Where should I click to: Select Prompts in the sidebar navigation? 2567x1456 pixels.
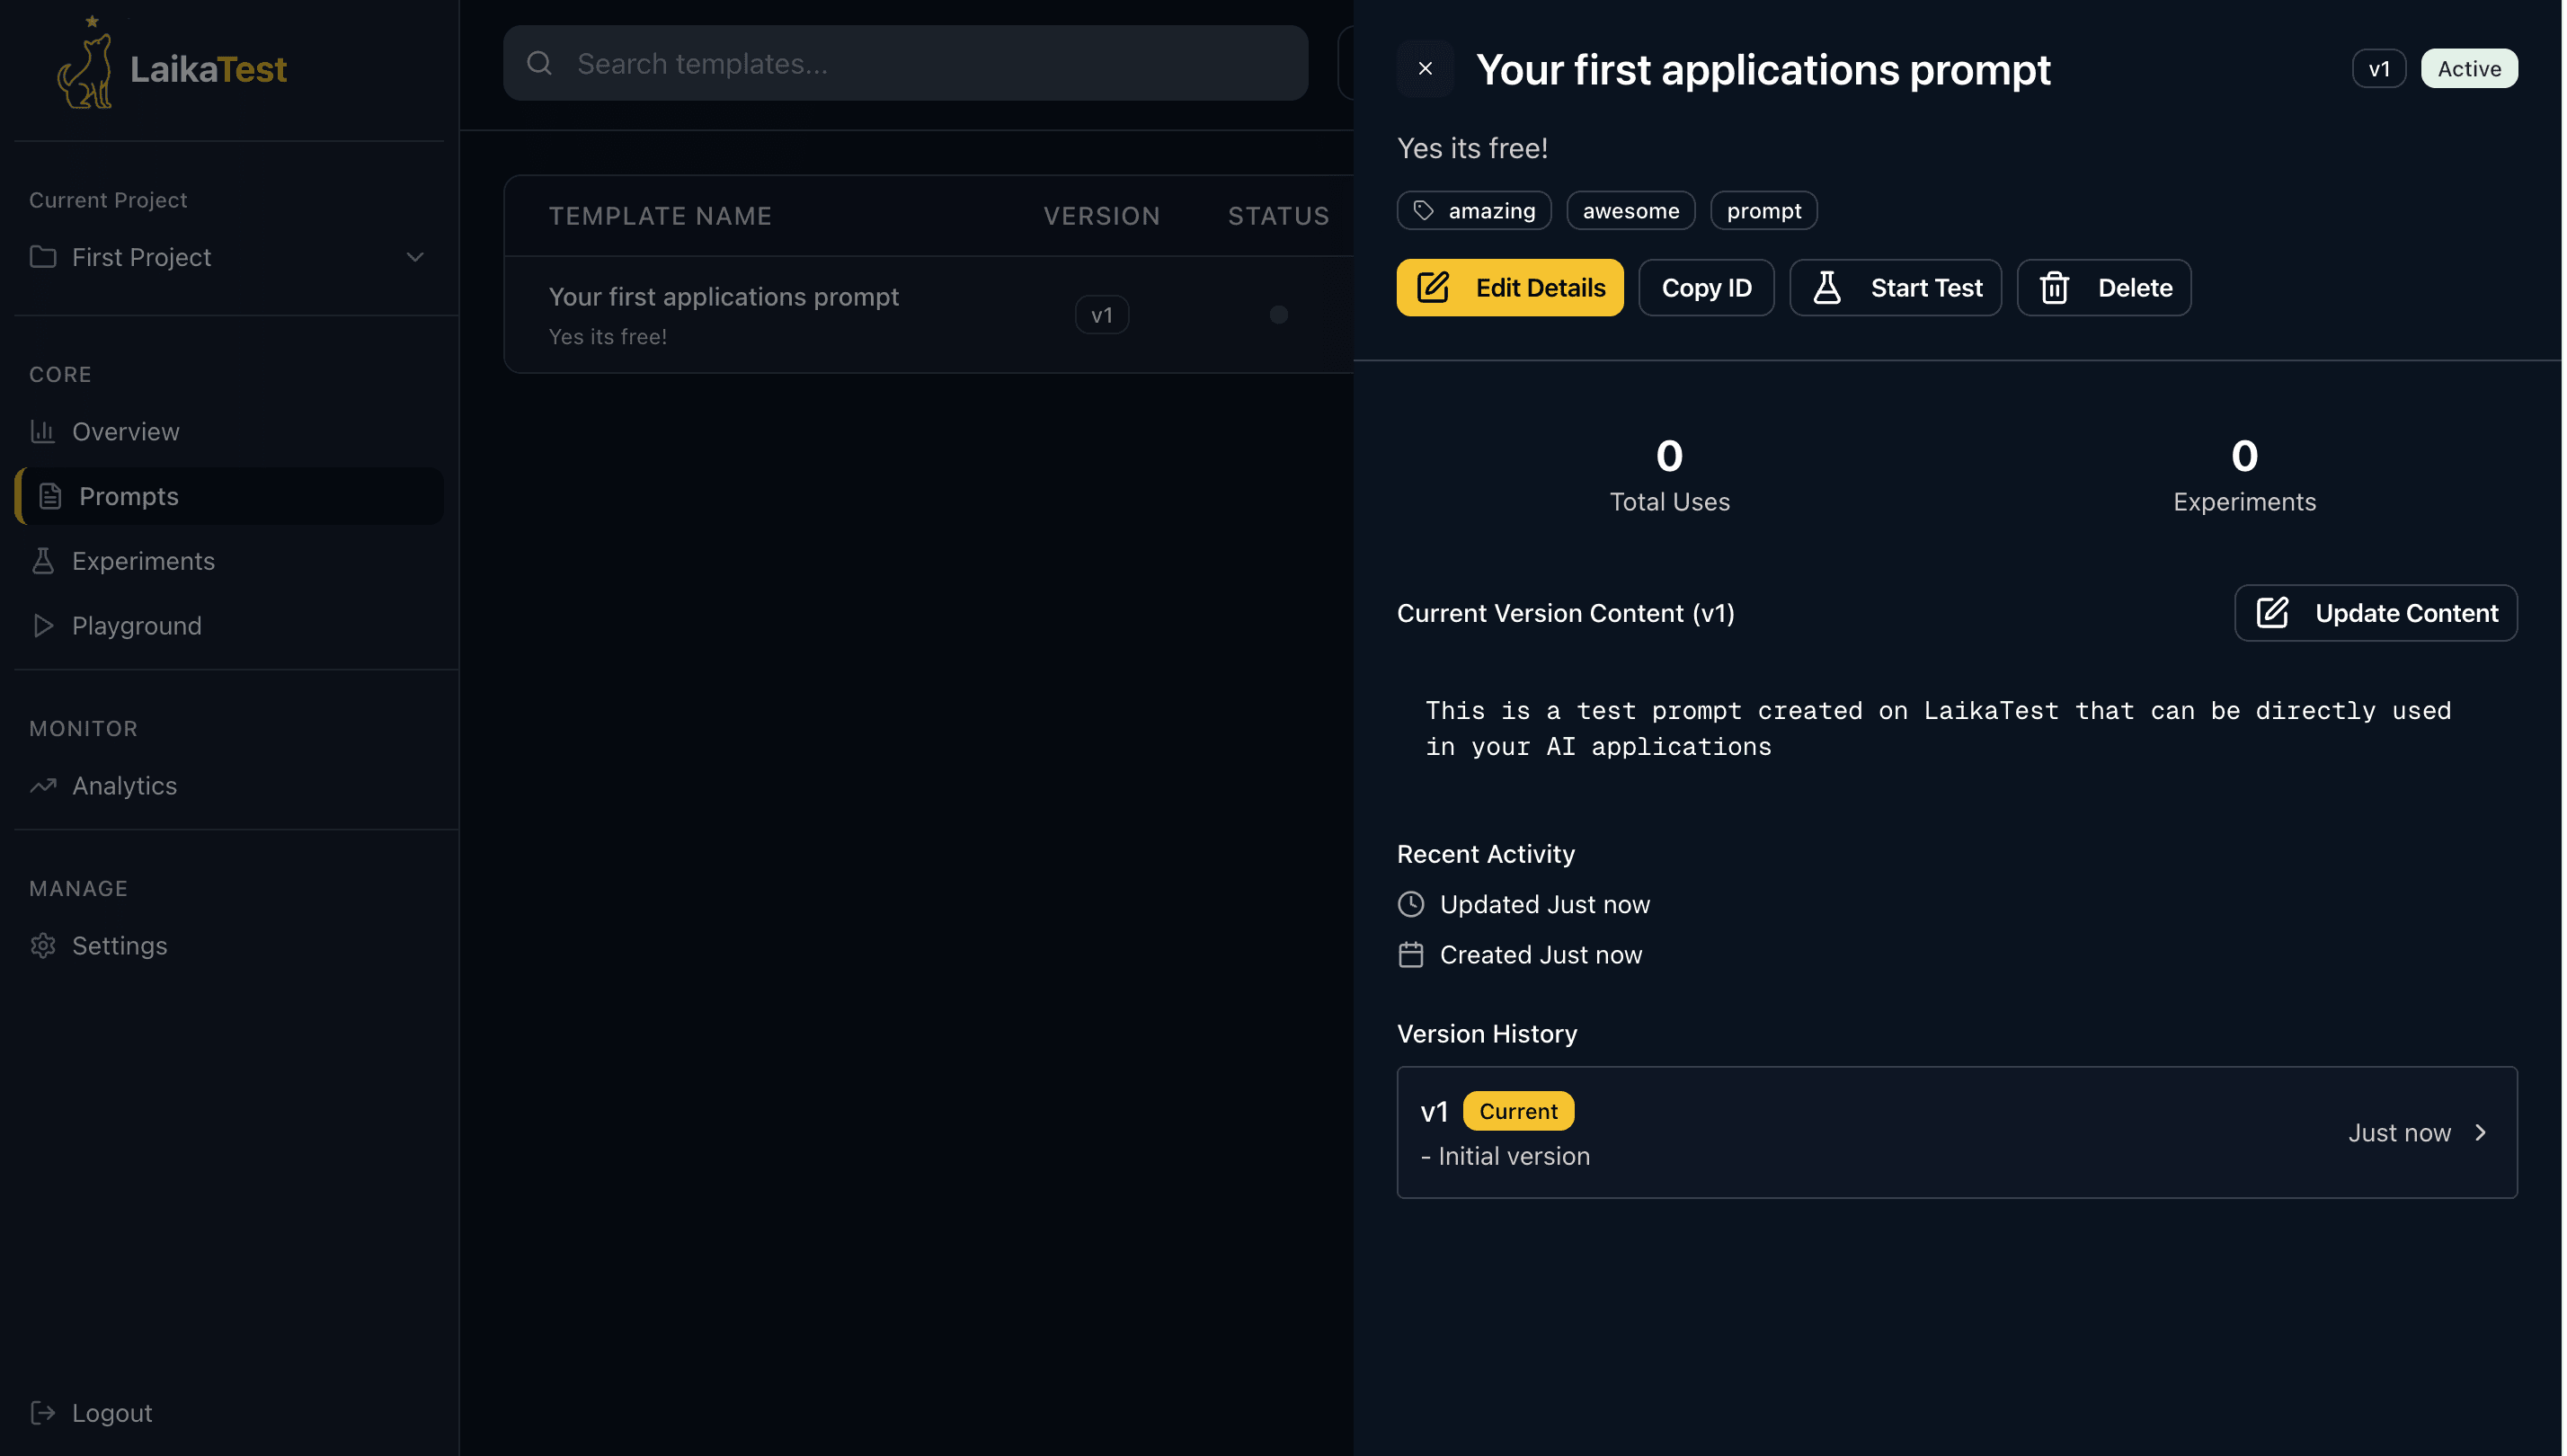[x=129, y=496]
